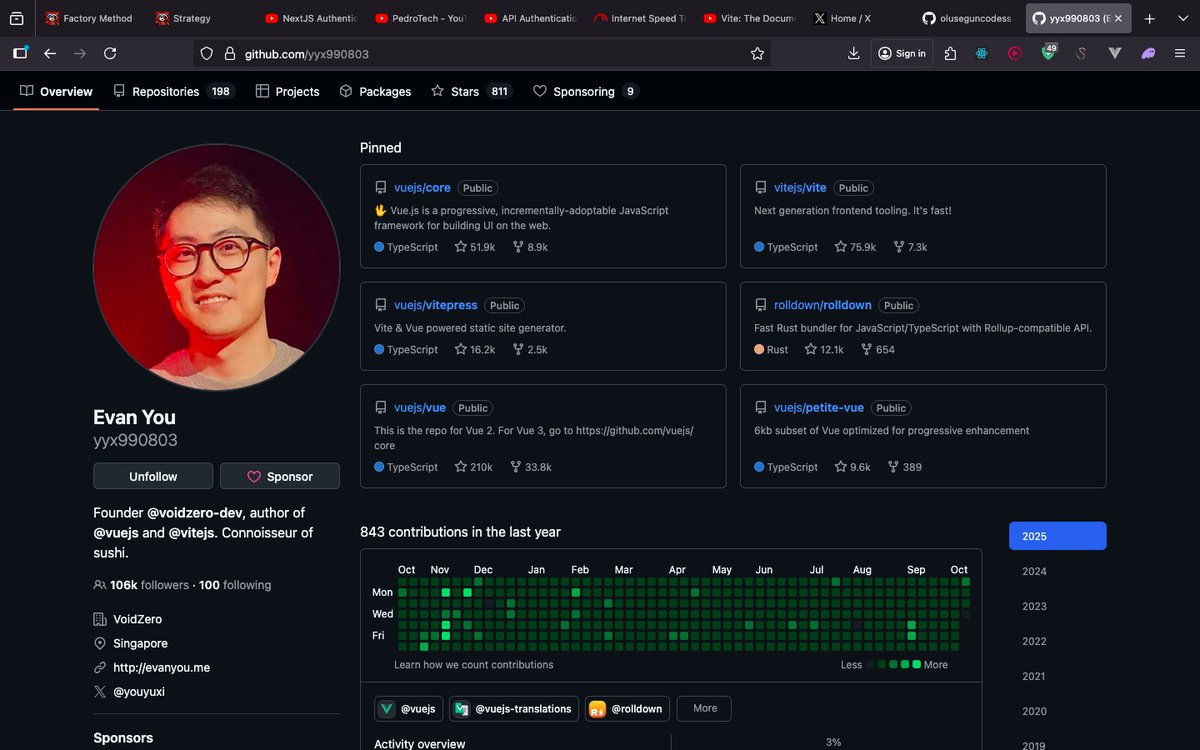1200x750 pixels.
Task: Select the 2023 contribution year
Action: (x=1058, y=606)
